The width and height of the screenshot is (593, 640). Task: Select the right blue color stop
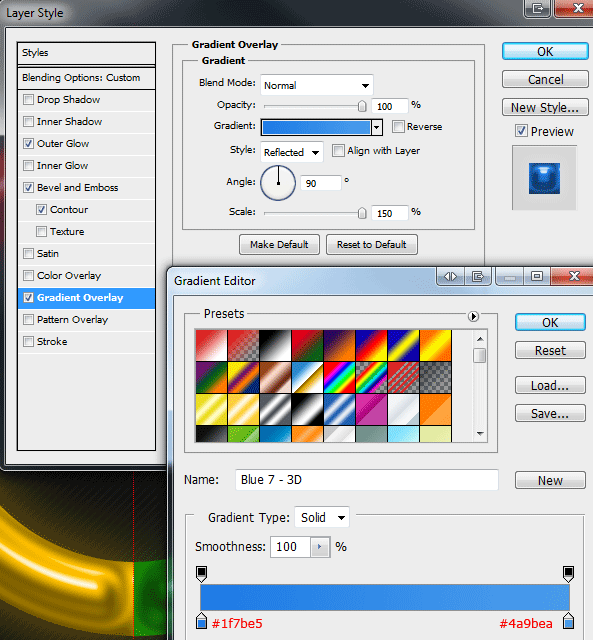click(x=569, y=620)
